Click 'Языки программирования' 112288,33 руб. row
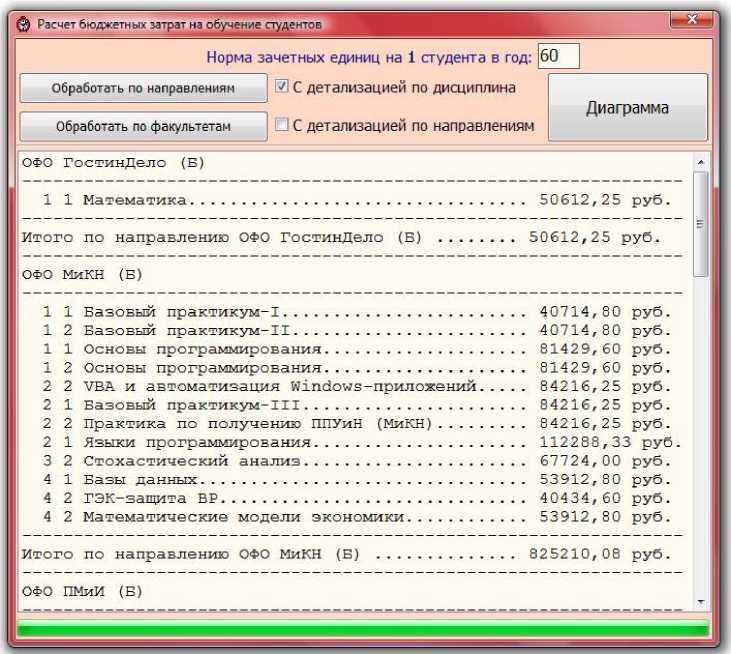 362,442
